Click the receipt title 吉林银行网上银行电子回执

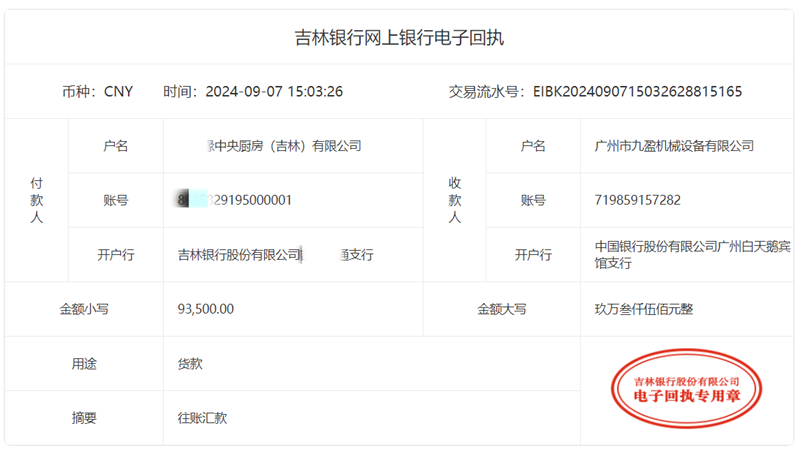(x=400, y=38)
